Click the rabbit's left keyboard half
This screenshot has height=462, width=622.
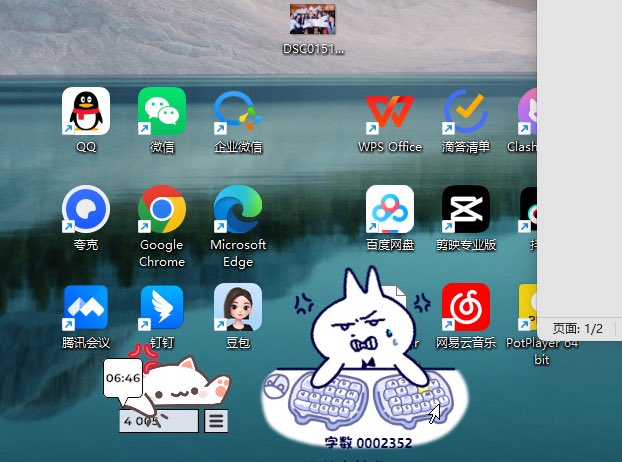coord(327,399)
